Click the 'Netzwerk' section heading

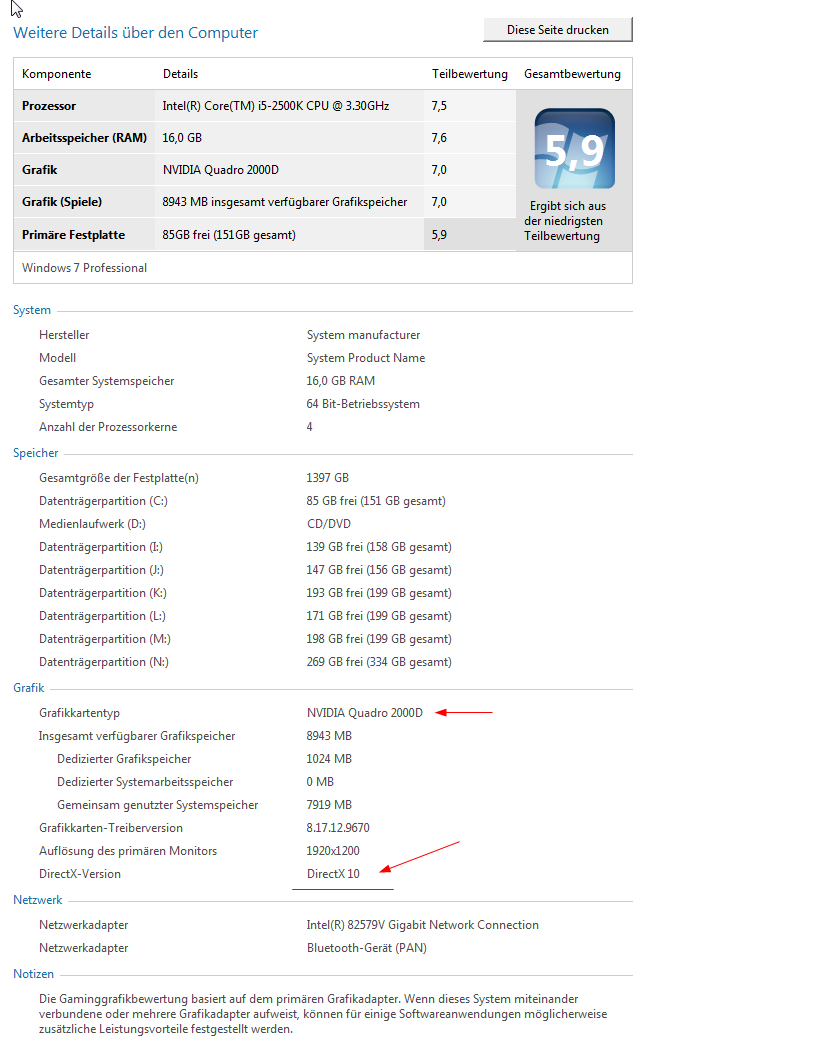click(x=37, y=900)
